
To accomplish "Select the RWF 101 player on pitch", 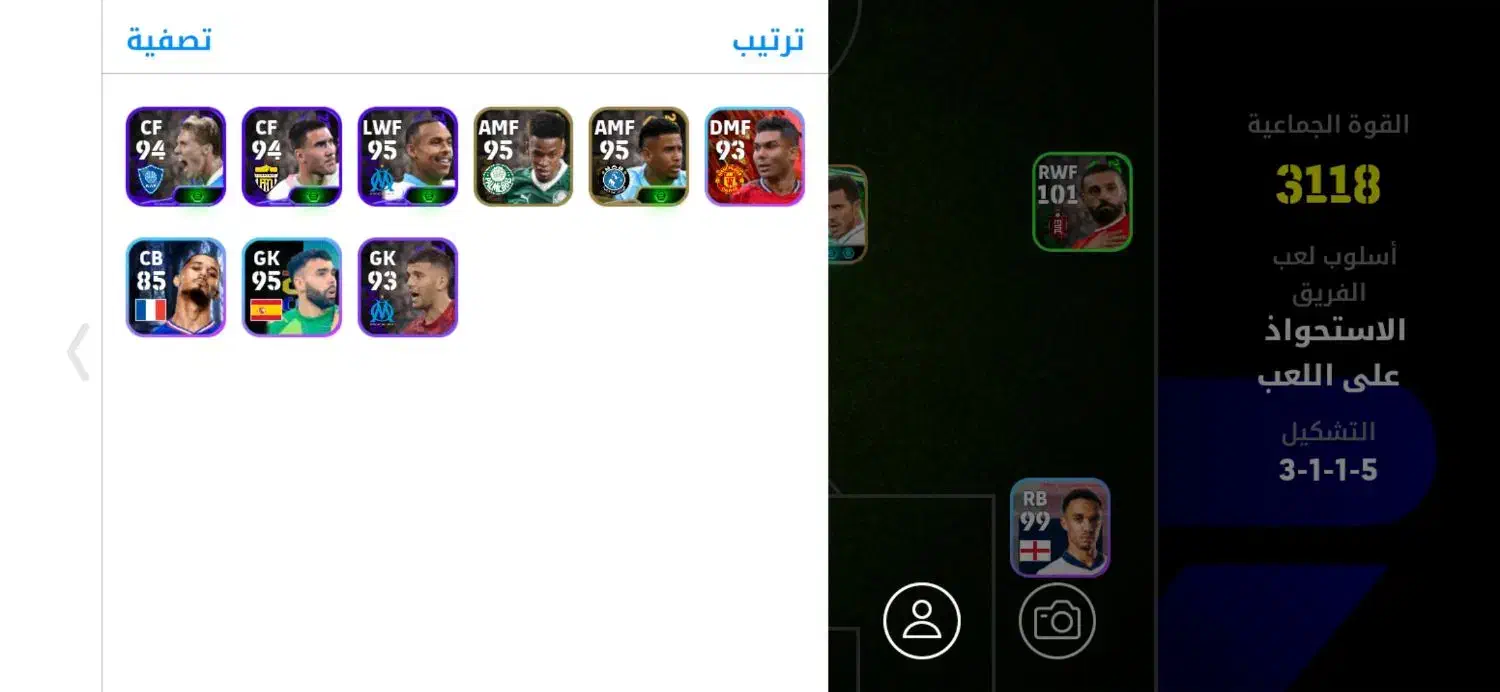I will pyautogui.click(x=1082, y=202).
